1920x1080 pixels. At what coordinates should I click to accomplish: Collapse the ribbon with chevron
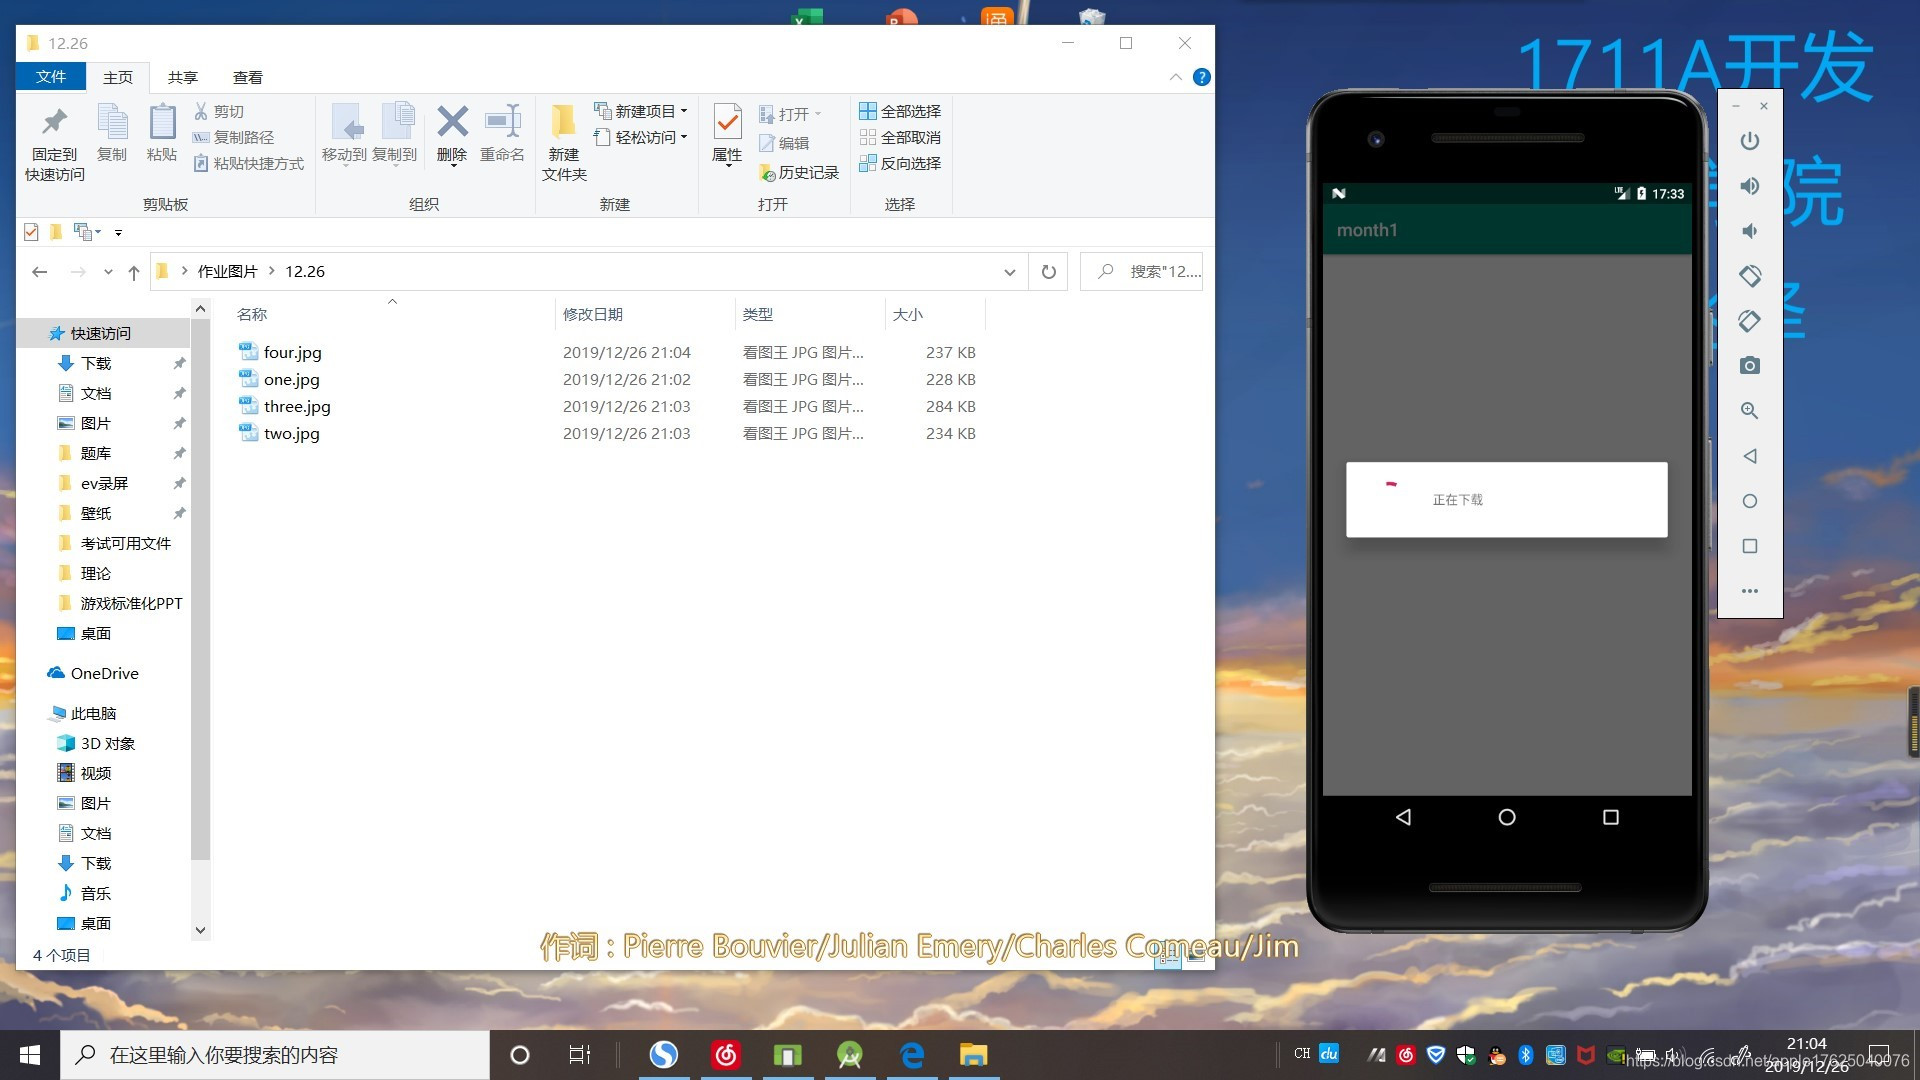point(1175,77)
